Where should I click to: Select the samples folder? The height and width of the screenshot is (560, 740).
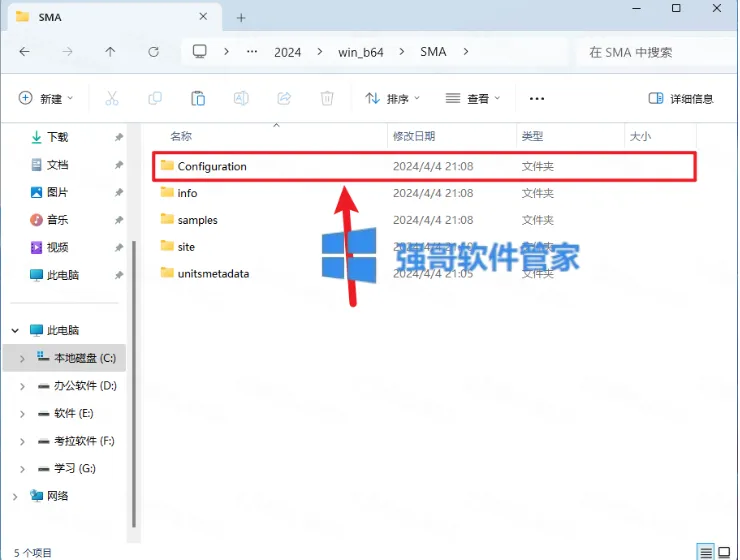tap(424, 220)
